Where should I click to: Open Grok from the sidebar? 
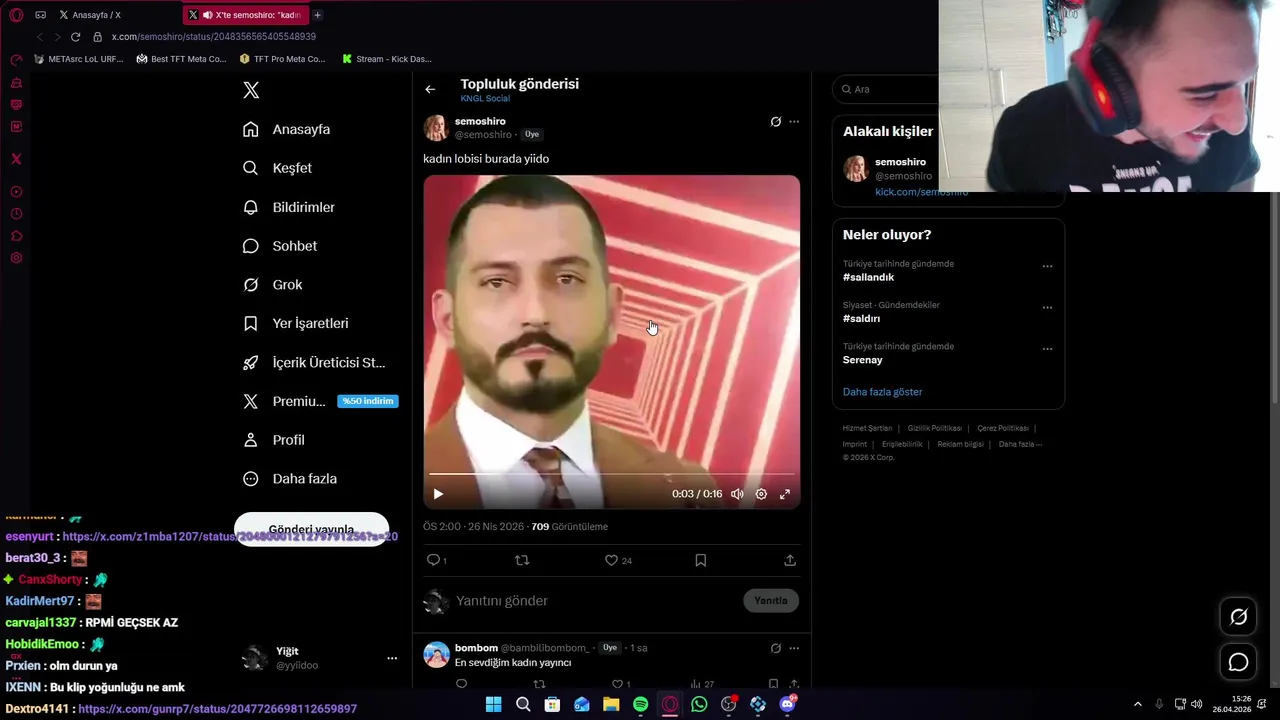click(x=272, y=285)
